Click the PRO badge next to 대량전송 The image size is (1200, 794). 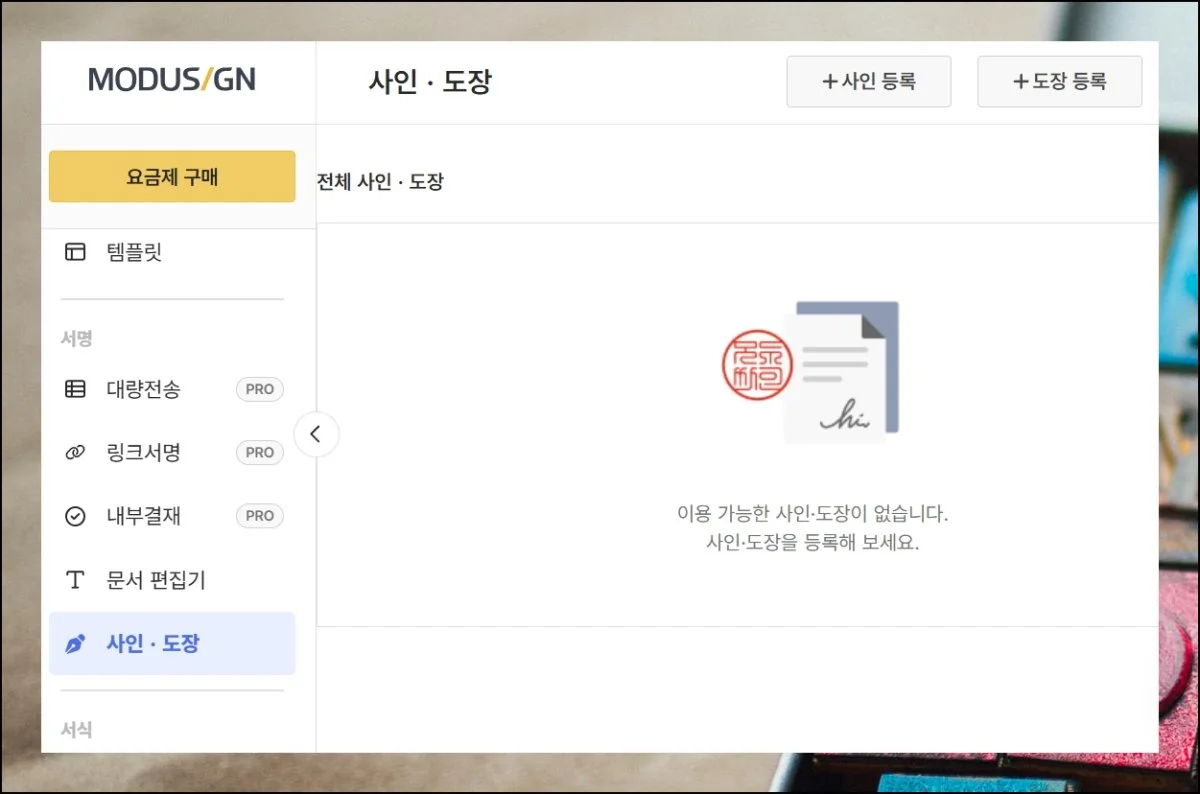[x=259, y=389]
